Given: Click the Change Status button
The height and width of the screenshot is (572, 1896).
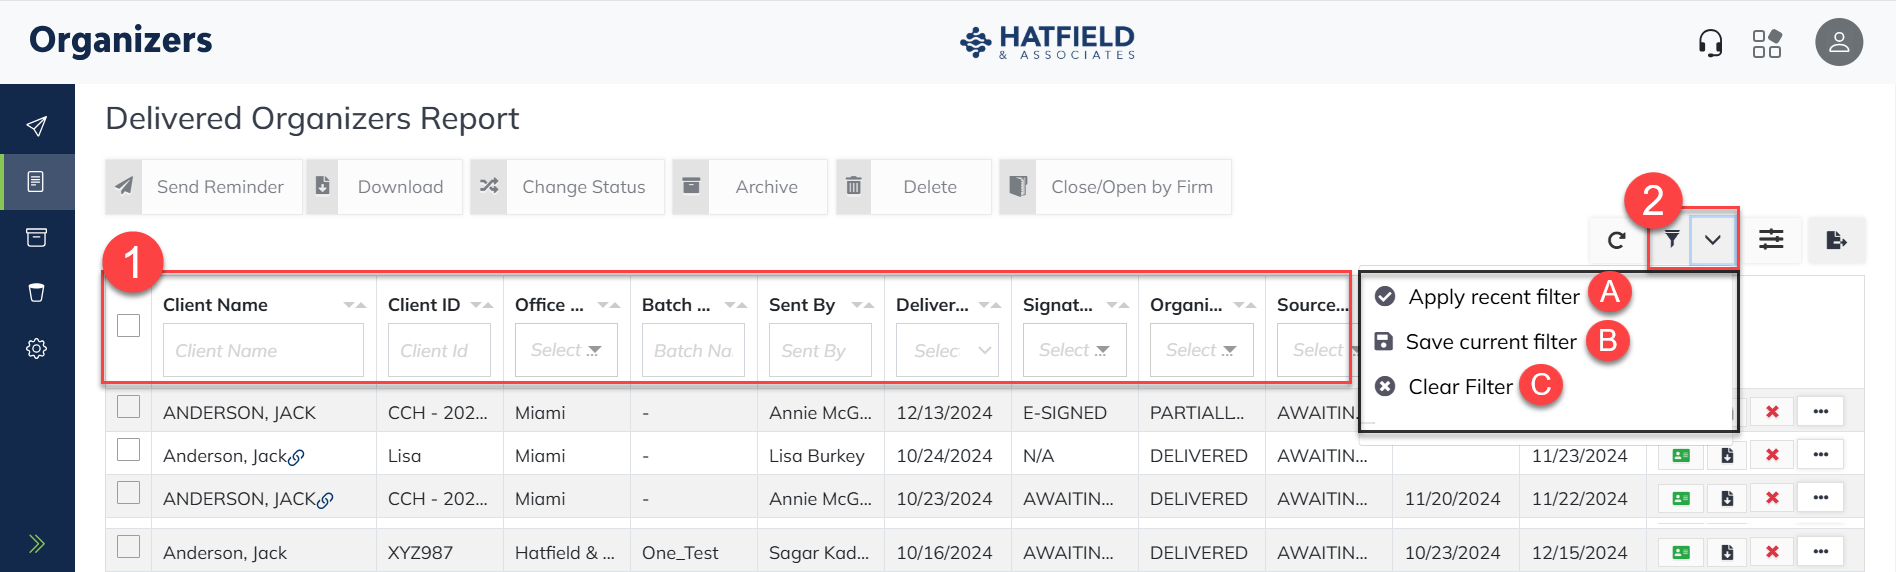Looking at the screenshot, I should [567, 187].
